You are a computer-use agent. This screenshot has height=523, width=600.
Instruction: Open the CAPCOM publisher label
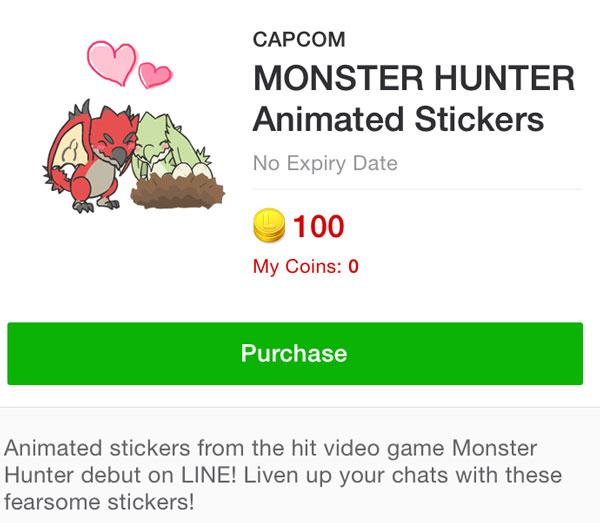[299, 42]
